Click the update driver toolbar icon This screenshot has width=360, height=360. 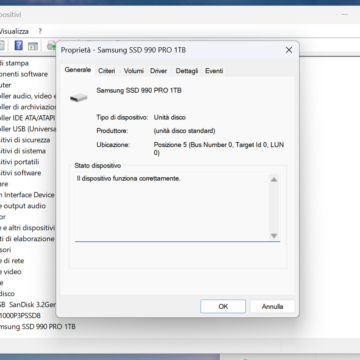[51, 46]
